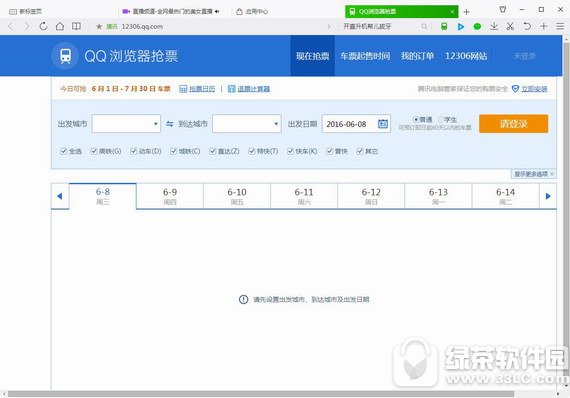Click the orange 请登录 login button

coord(513,124)
